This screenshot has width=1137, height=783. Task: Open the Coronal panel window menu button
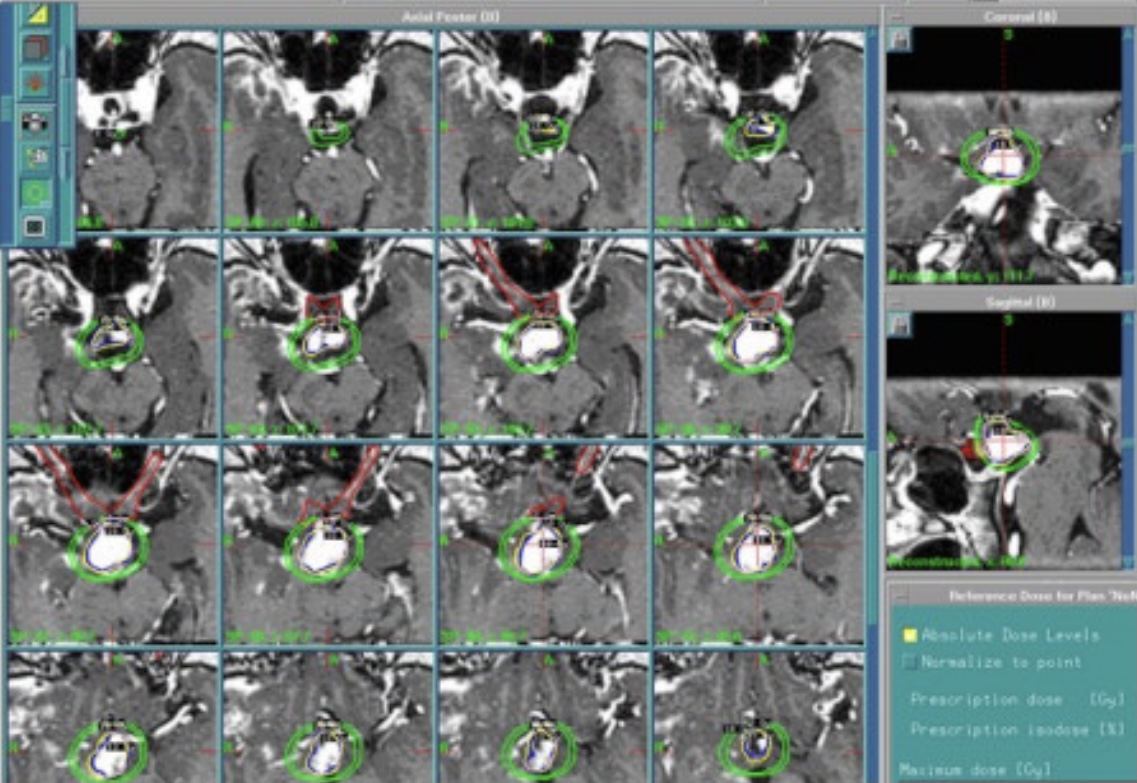point(897,16)
